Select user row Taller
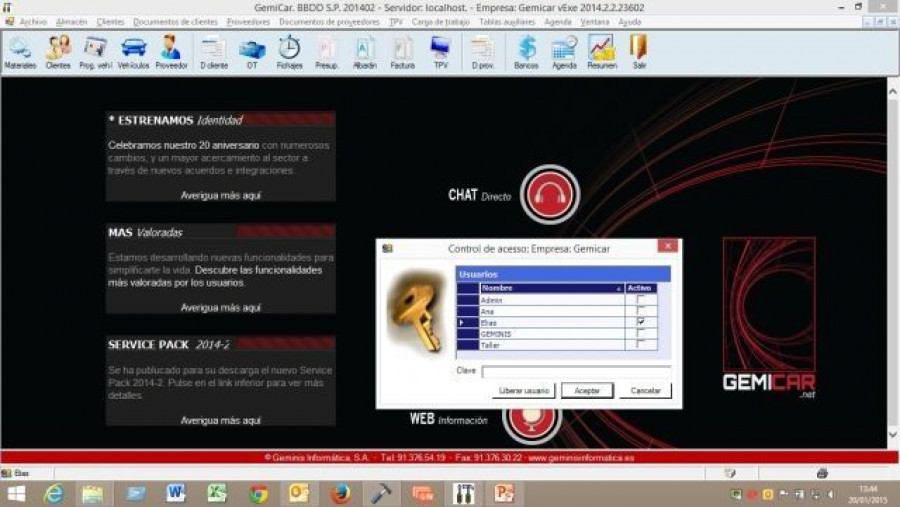This screenshot has width=900, height=507. pos(557,345)
